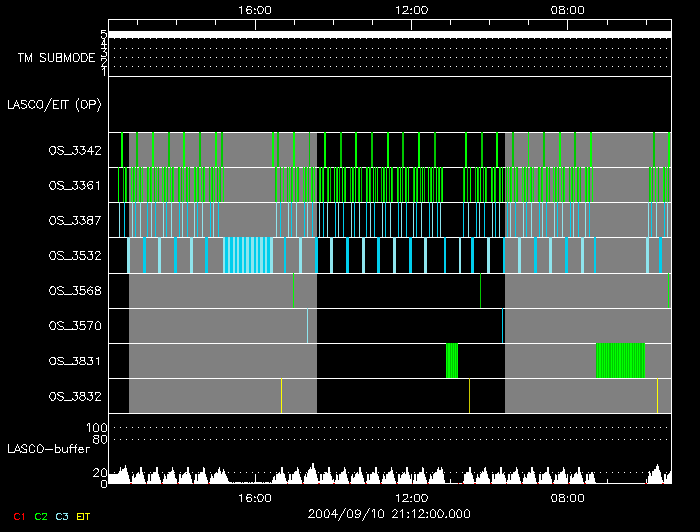Select the C3 legend entry
Screen dimensions: 700x532
point(62,515)
